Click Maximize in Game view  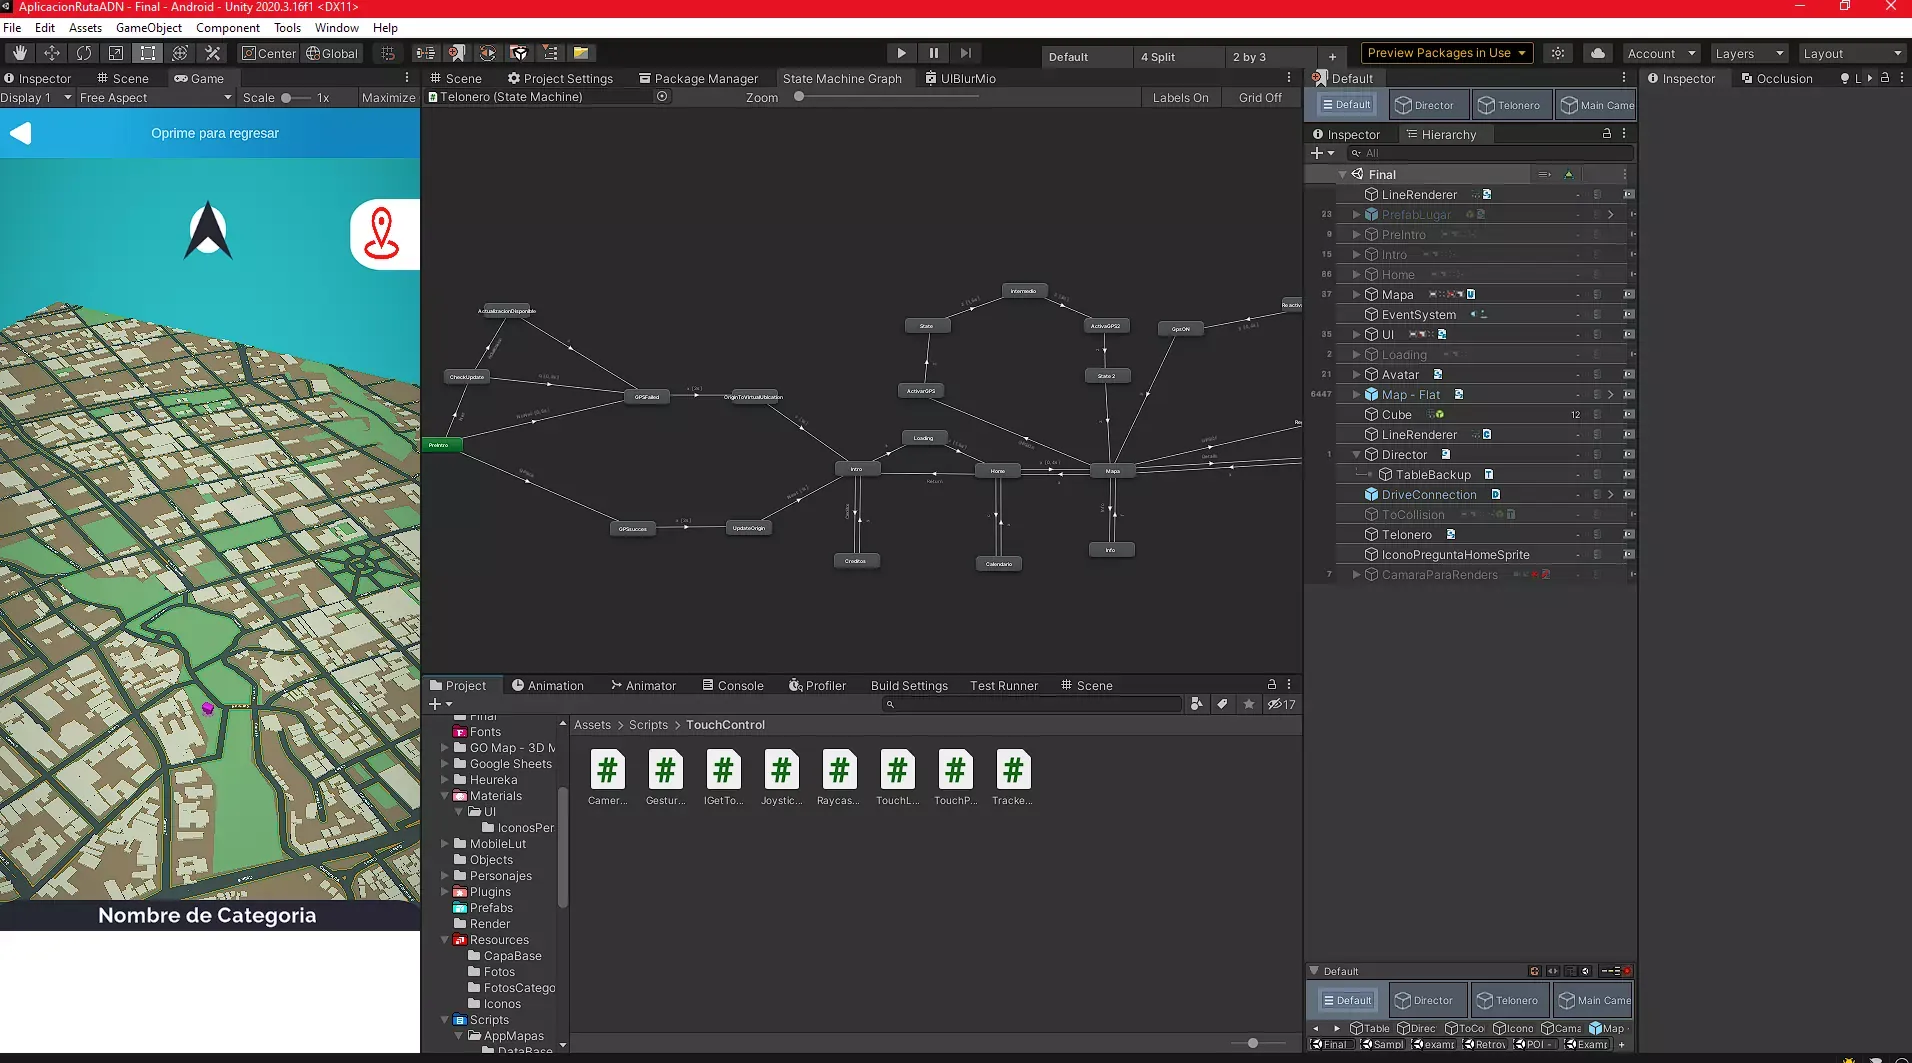[388, 97]
